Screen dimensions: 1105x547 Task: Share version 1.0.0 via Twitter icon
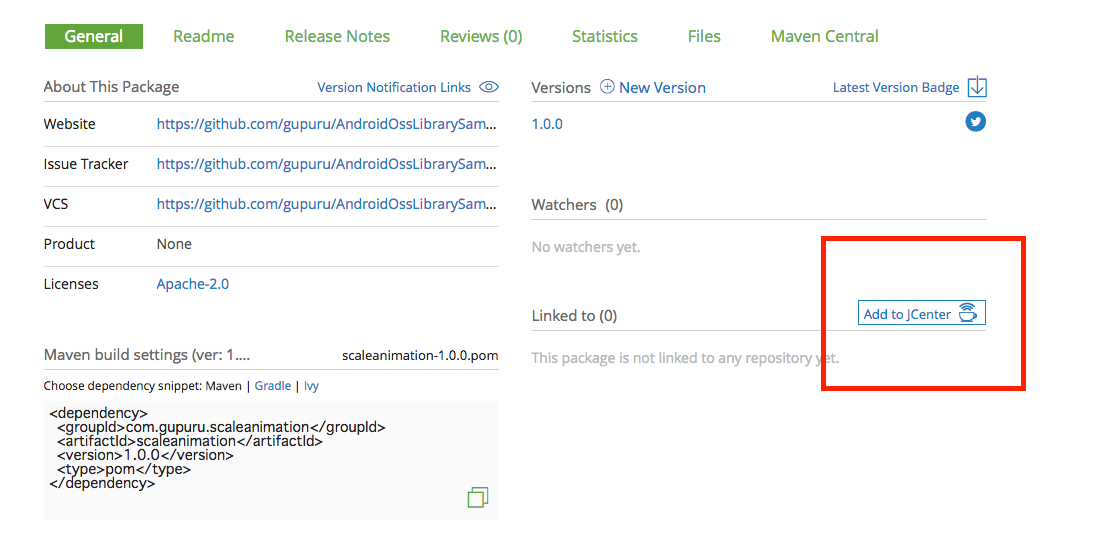click(x=975, y=122)
